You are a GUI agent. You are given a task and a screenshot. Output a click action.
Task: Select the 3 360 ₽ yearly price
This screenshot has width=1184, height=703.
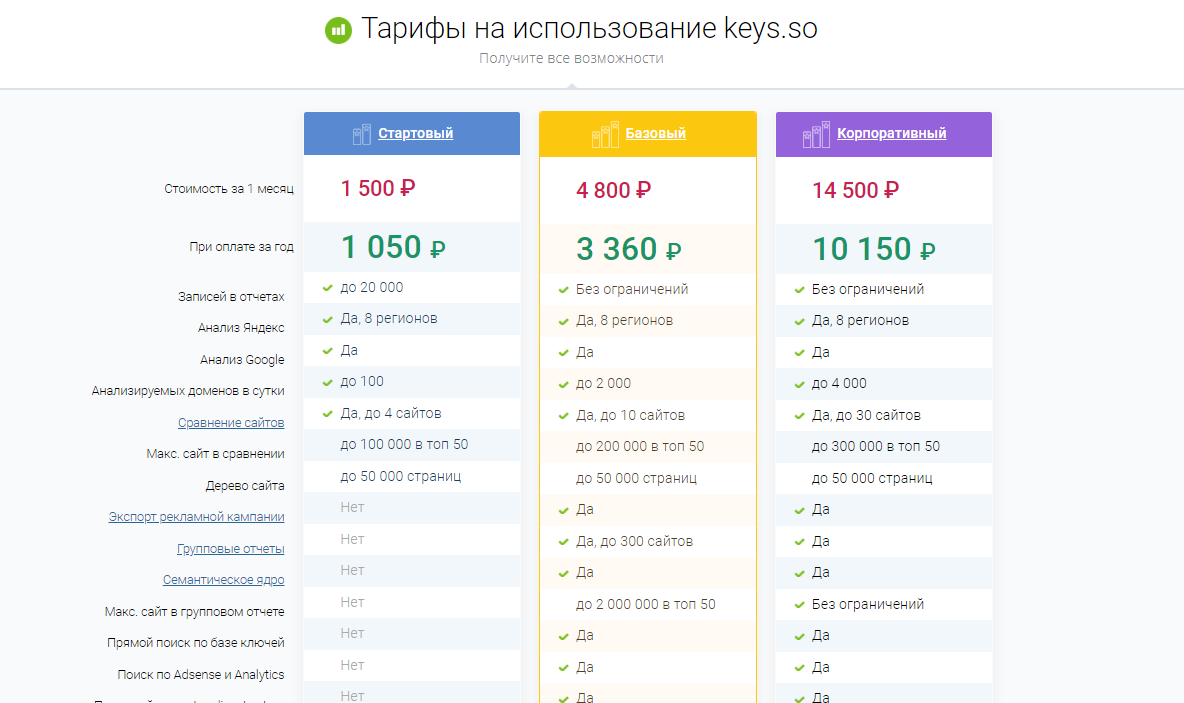click(x=628, y=249)
